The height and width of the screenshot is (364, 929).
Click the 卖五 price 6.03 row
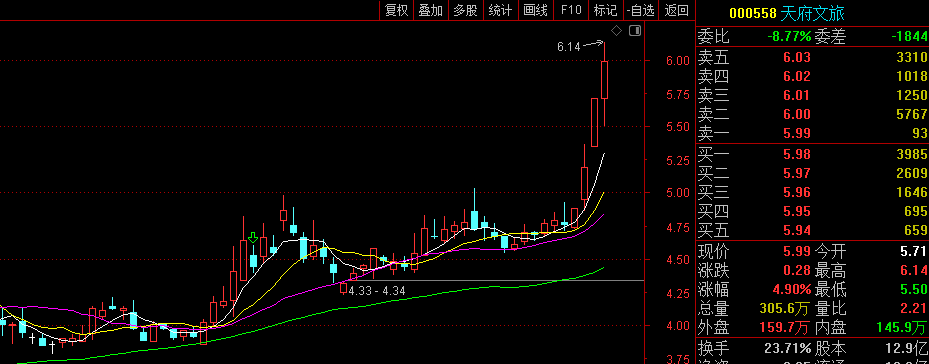[x=812, y=58]
